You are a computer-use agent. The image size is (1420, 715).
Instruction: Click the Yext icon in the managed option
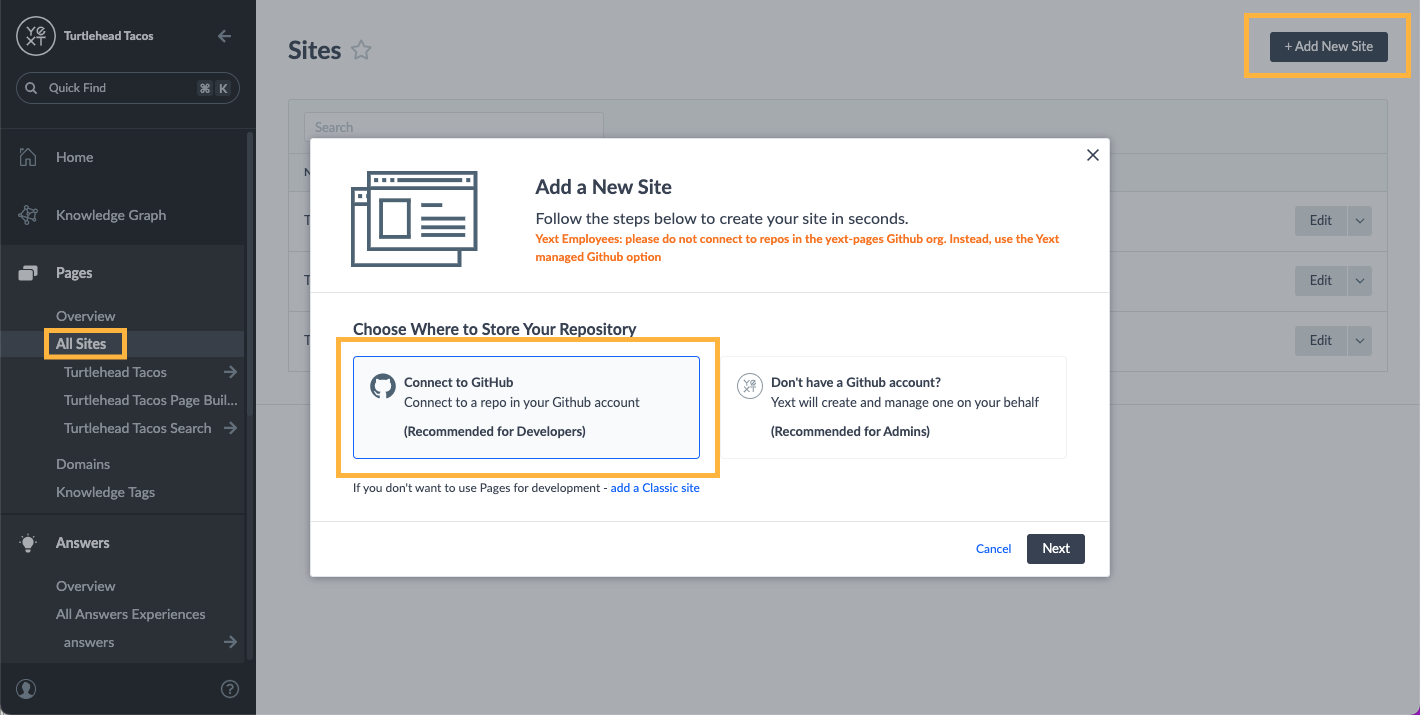(x=750, y=386)
